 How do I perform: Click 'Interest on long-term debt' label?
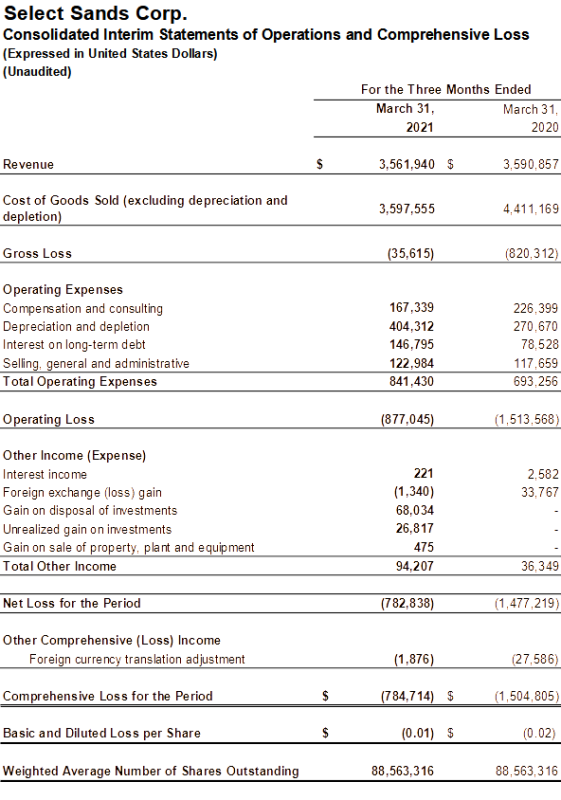click(74, 345)
